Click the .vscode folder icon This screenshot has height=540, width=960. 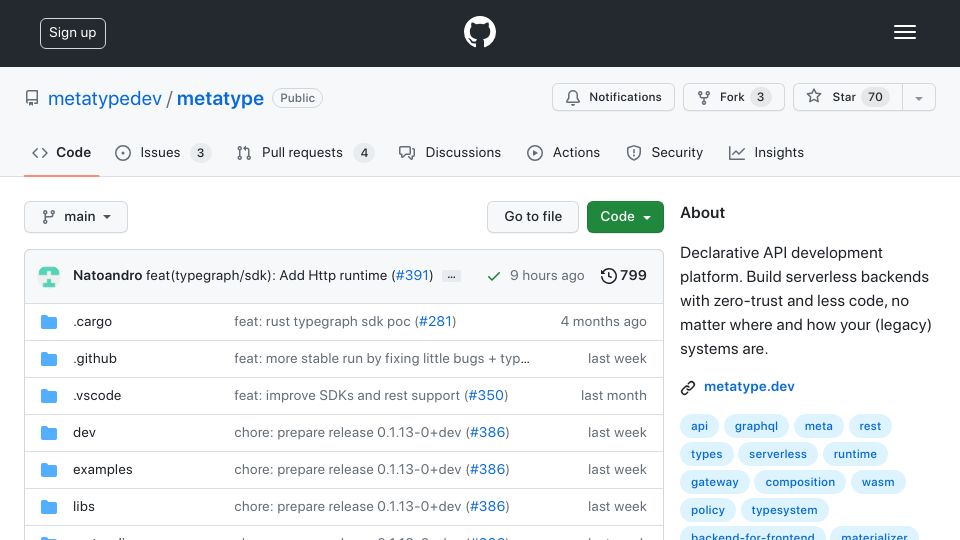(49, 396)
